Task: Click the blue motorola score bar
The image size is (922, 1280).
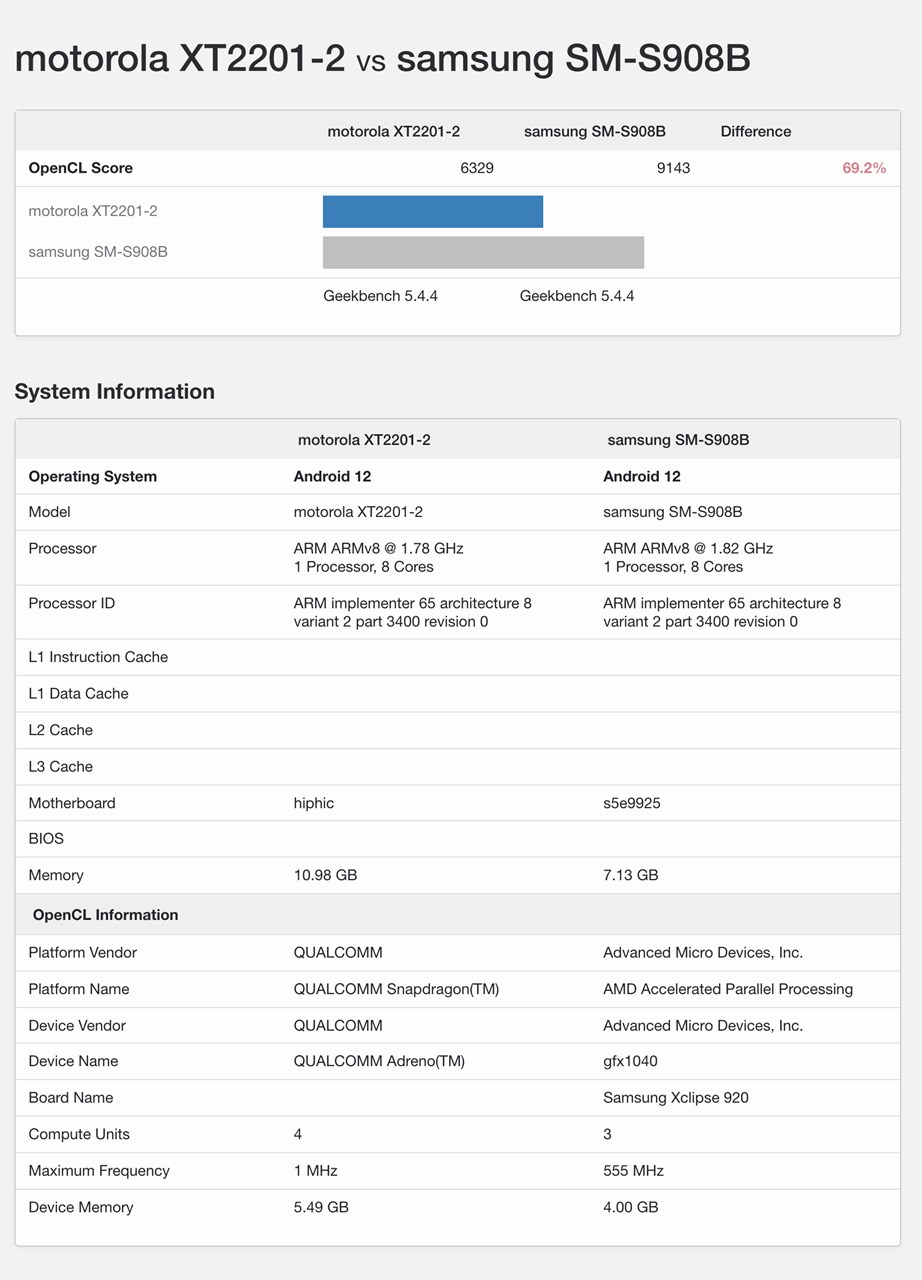Action: tap(432, 211)
